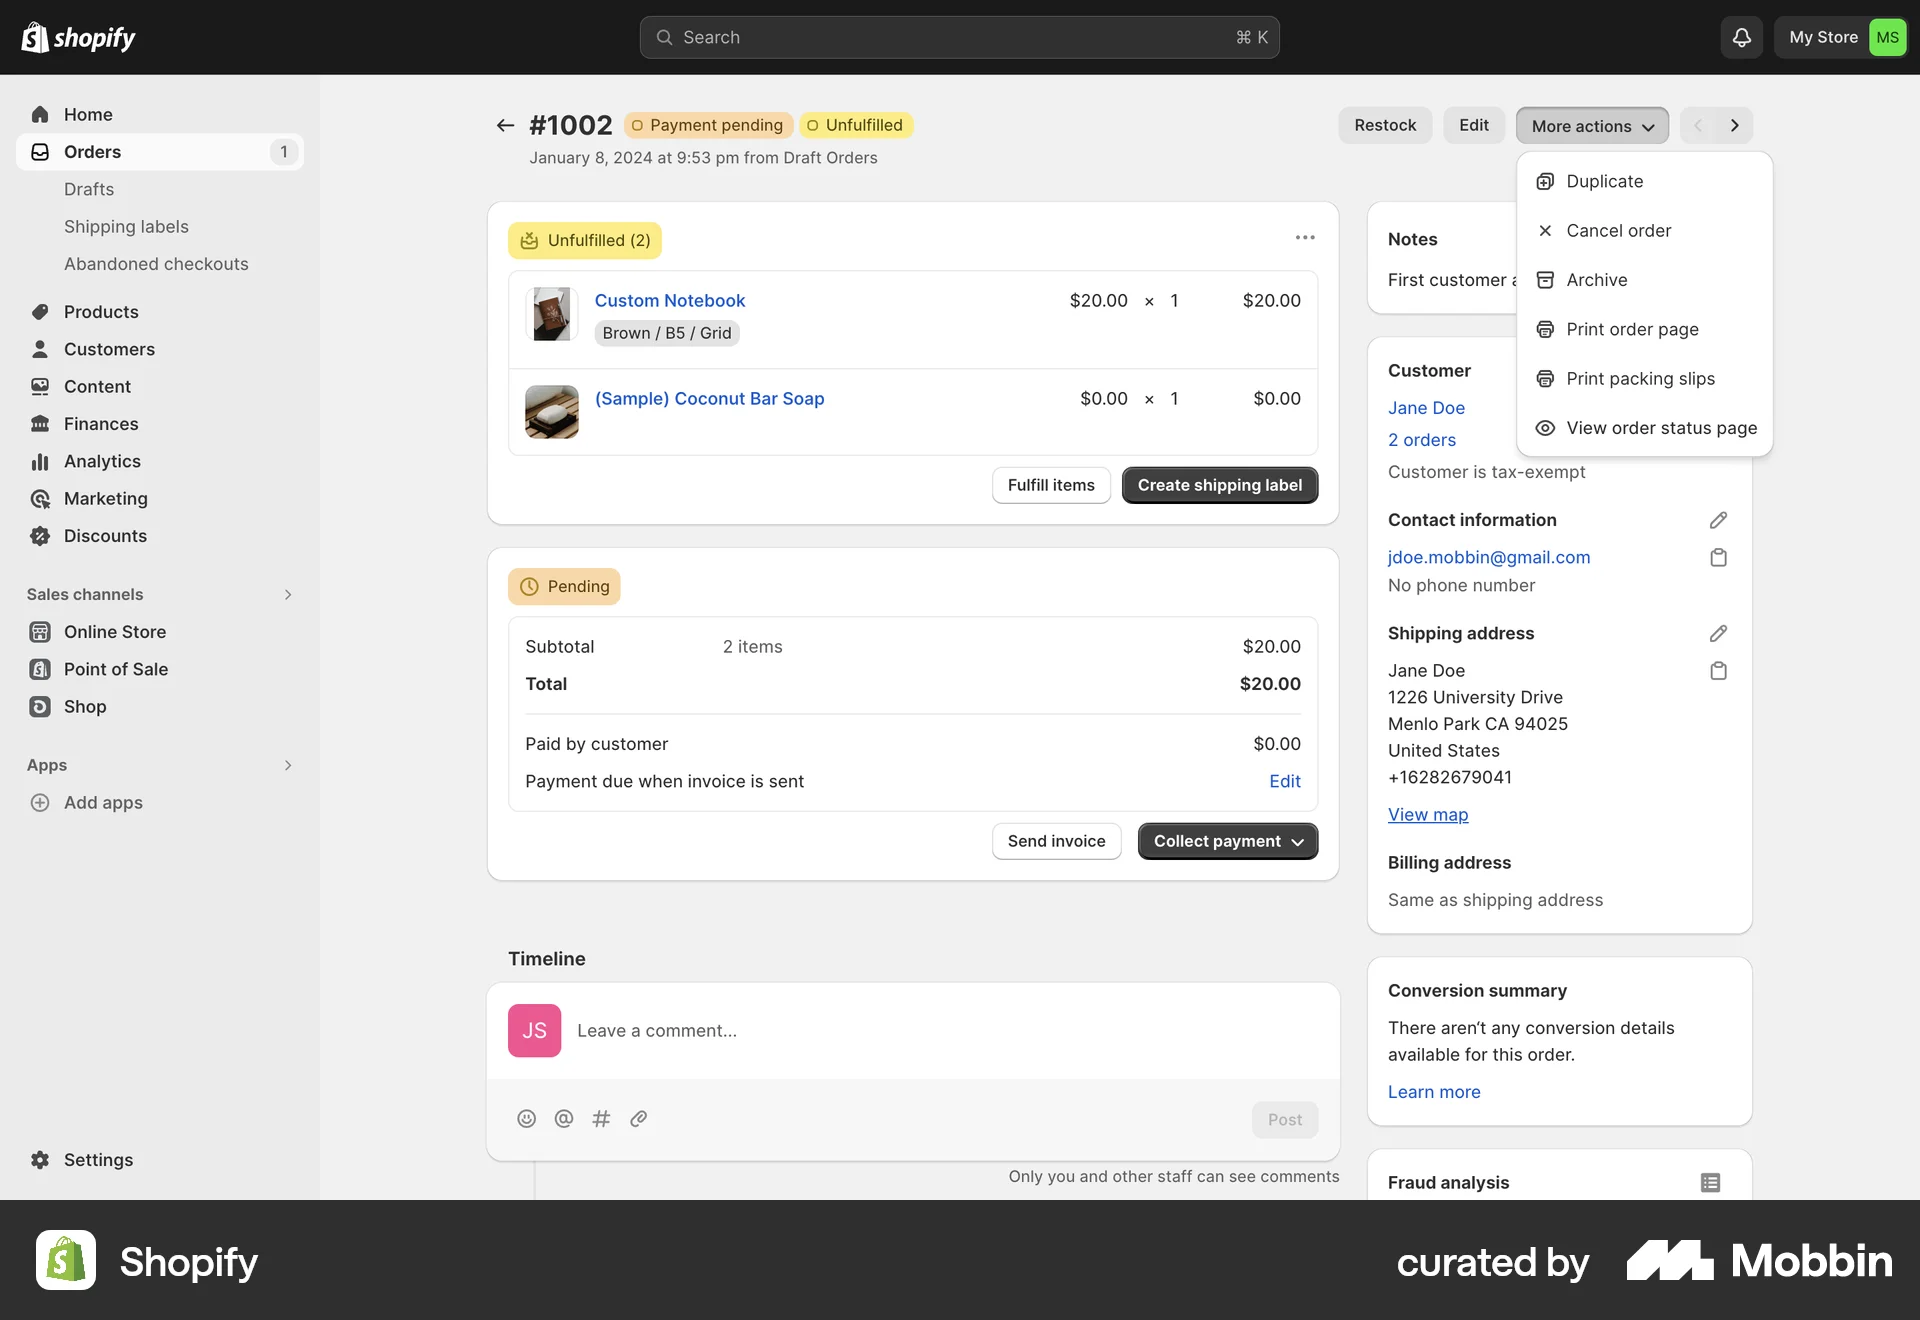This screenshot has width=1920, height=1320.
Task: Click the Fulfill items button
Action: tap(1051, 485)
